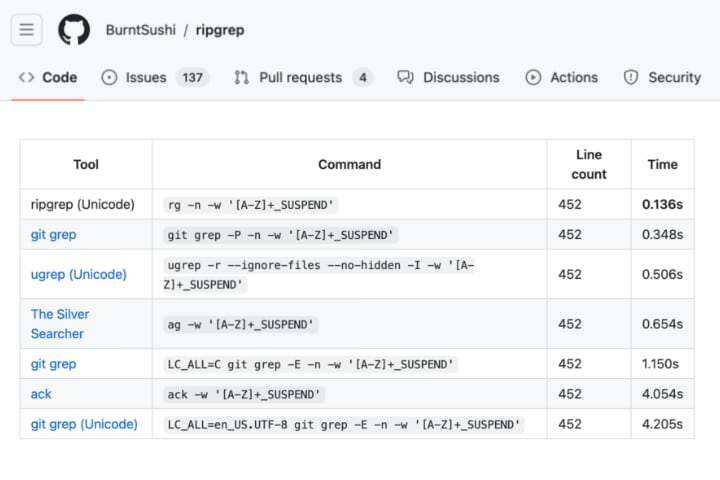Click the Security shield icon
Image resolution: width=720 pixels, height=480 pixels.
(631, 77)
